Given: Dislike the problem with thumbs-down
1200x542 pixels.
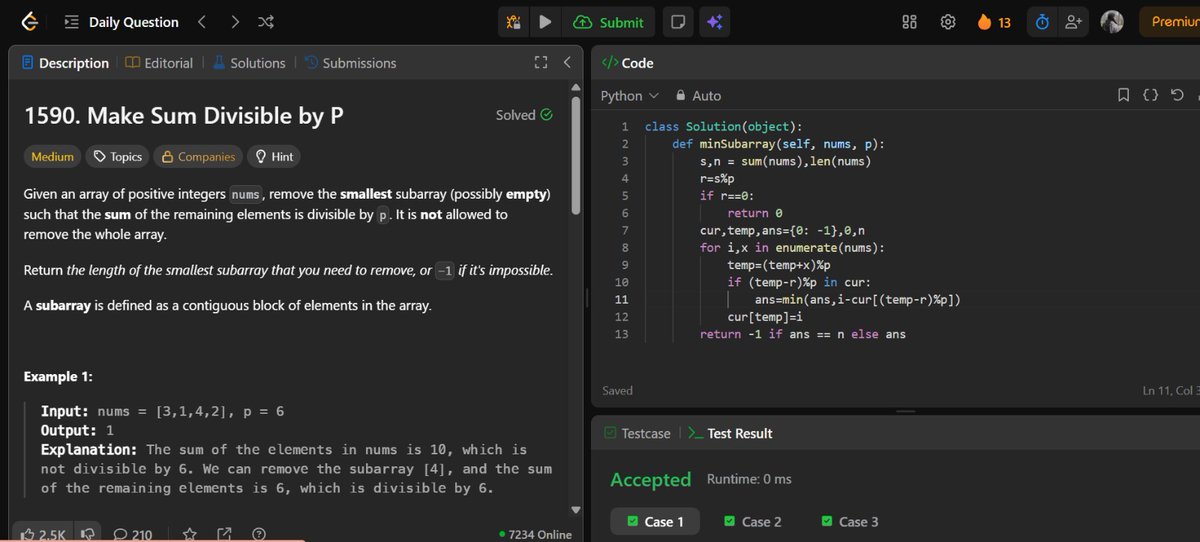Looking at the screenshot, I should 87,534.
